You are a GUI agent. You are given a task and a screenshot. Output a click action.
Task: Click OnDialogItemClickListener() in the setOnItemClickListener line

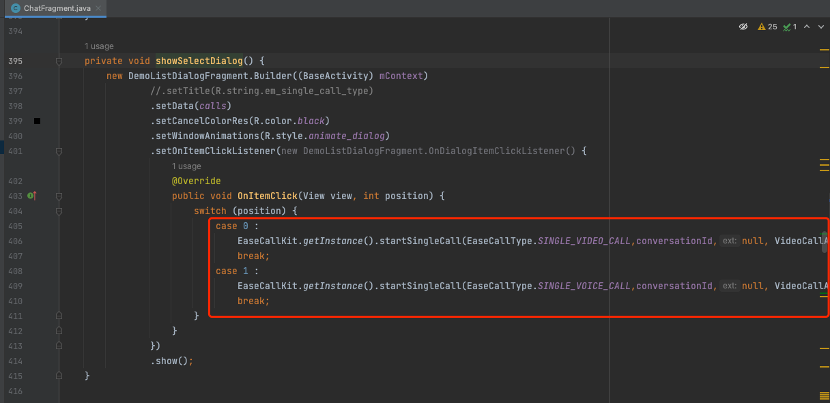[x=502, y=151]
